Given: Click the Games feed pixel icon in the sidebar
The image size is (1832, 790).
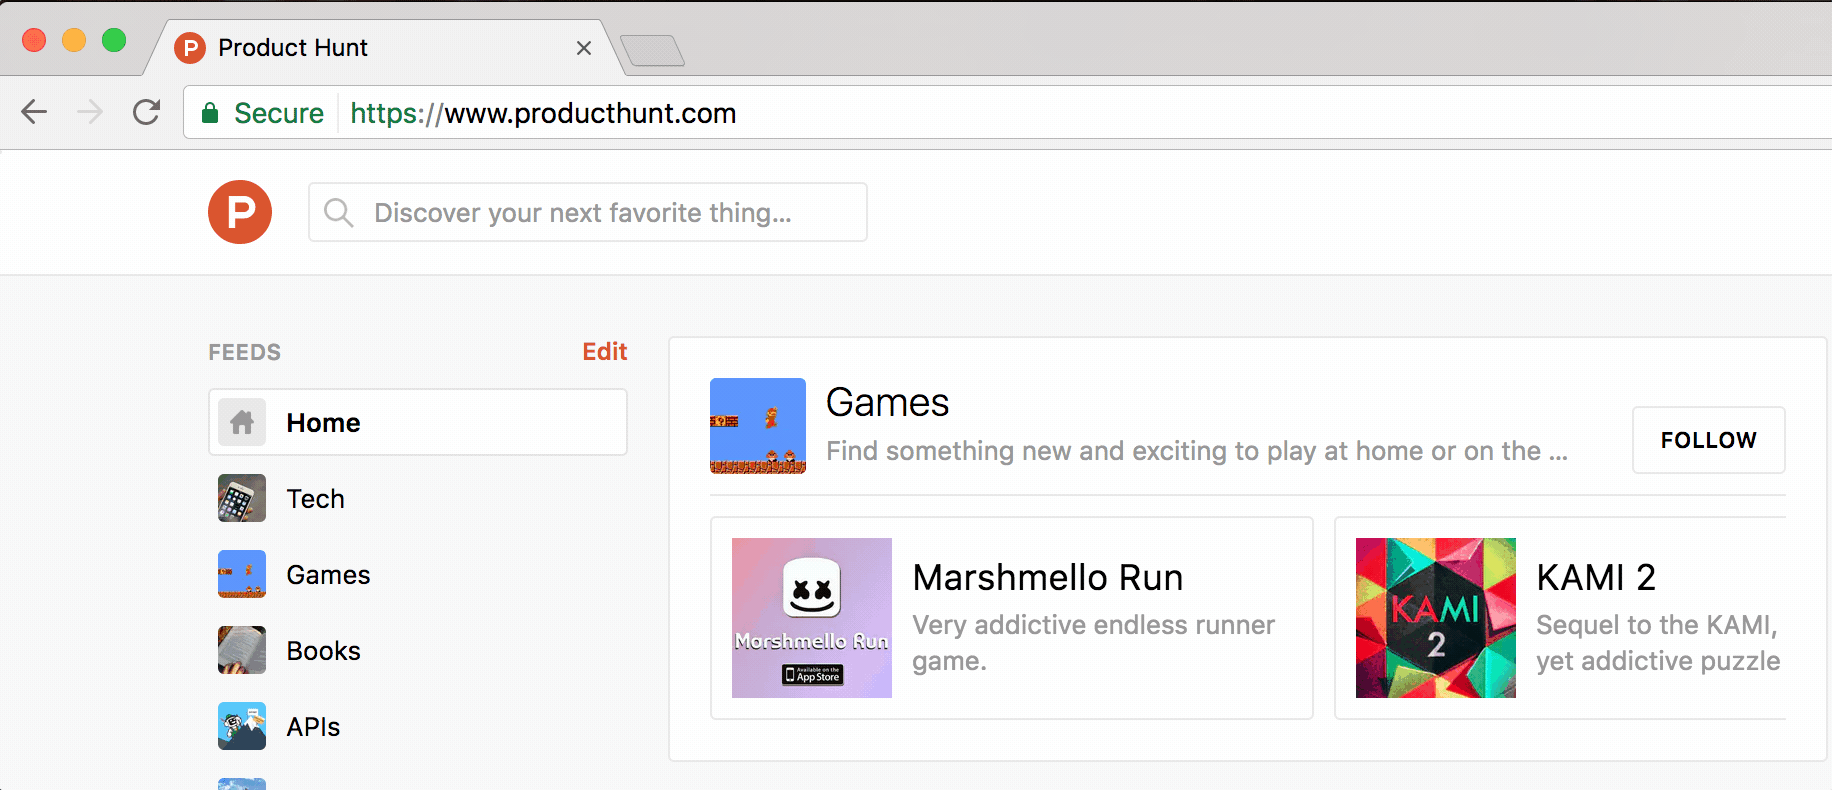Looking at the screenshot, I should pos(242,574).
